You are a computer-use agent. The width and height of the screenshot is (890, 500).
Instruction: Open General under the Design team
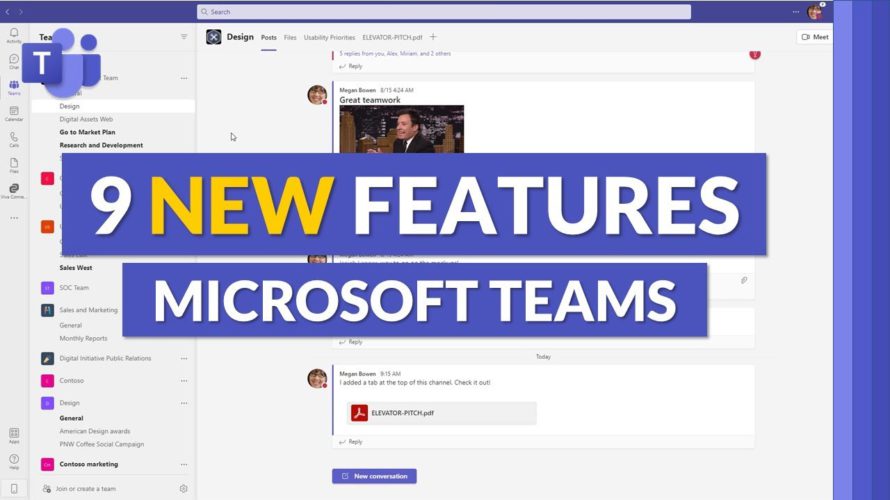71,418
